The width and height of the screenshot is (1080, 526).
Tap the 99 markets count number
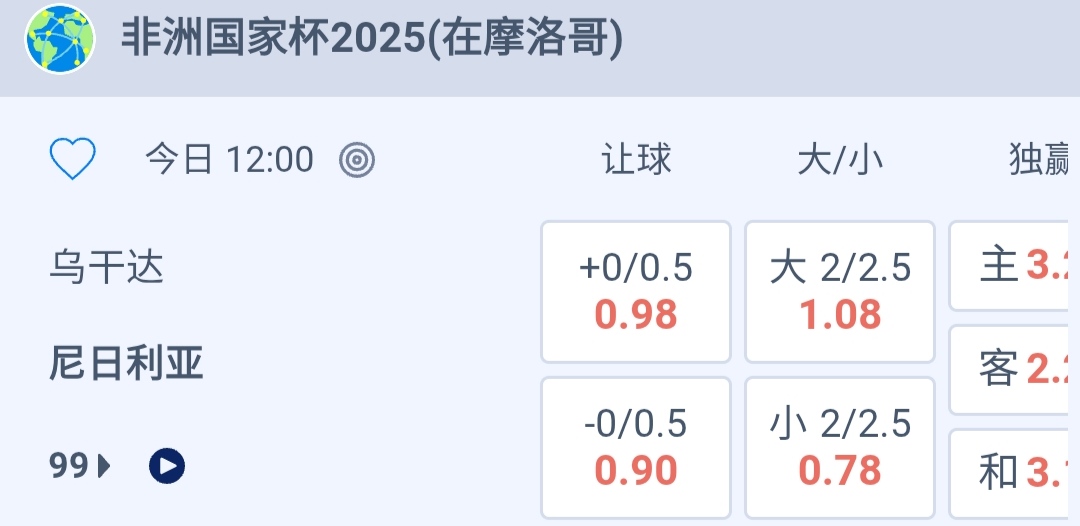point(69,465)
